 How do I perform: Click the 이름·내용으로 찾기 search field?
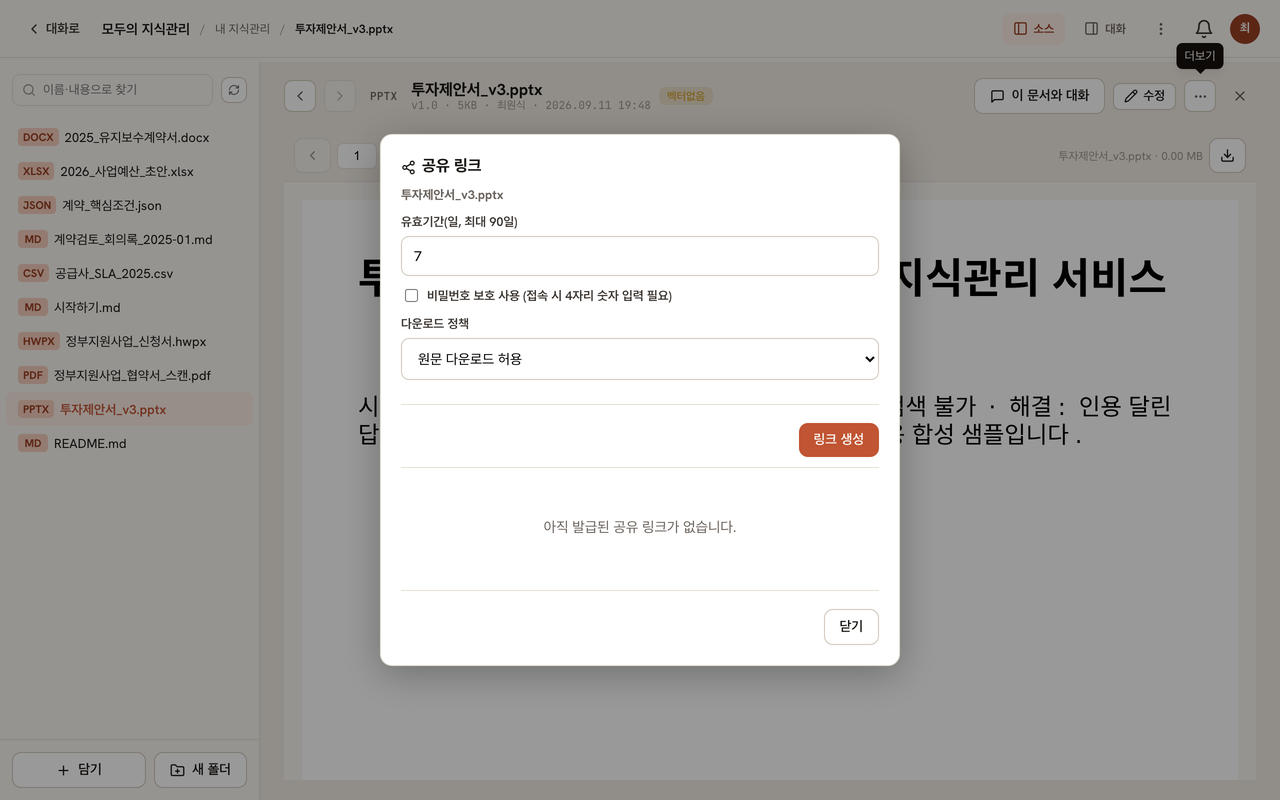tap(112, 90)
